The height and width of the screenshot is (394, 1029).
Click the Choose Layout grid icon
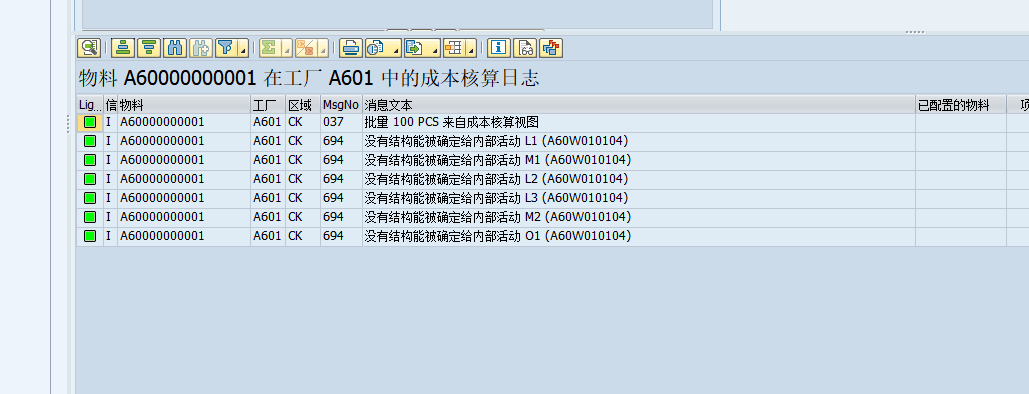click(454, 47)
